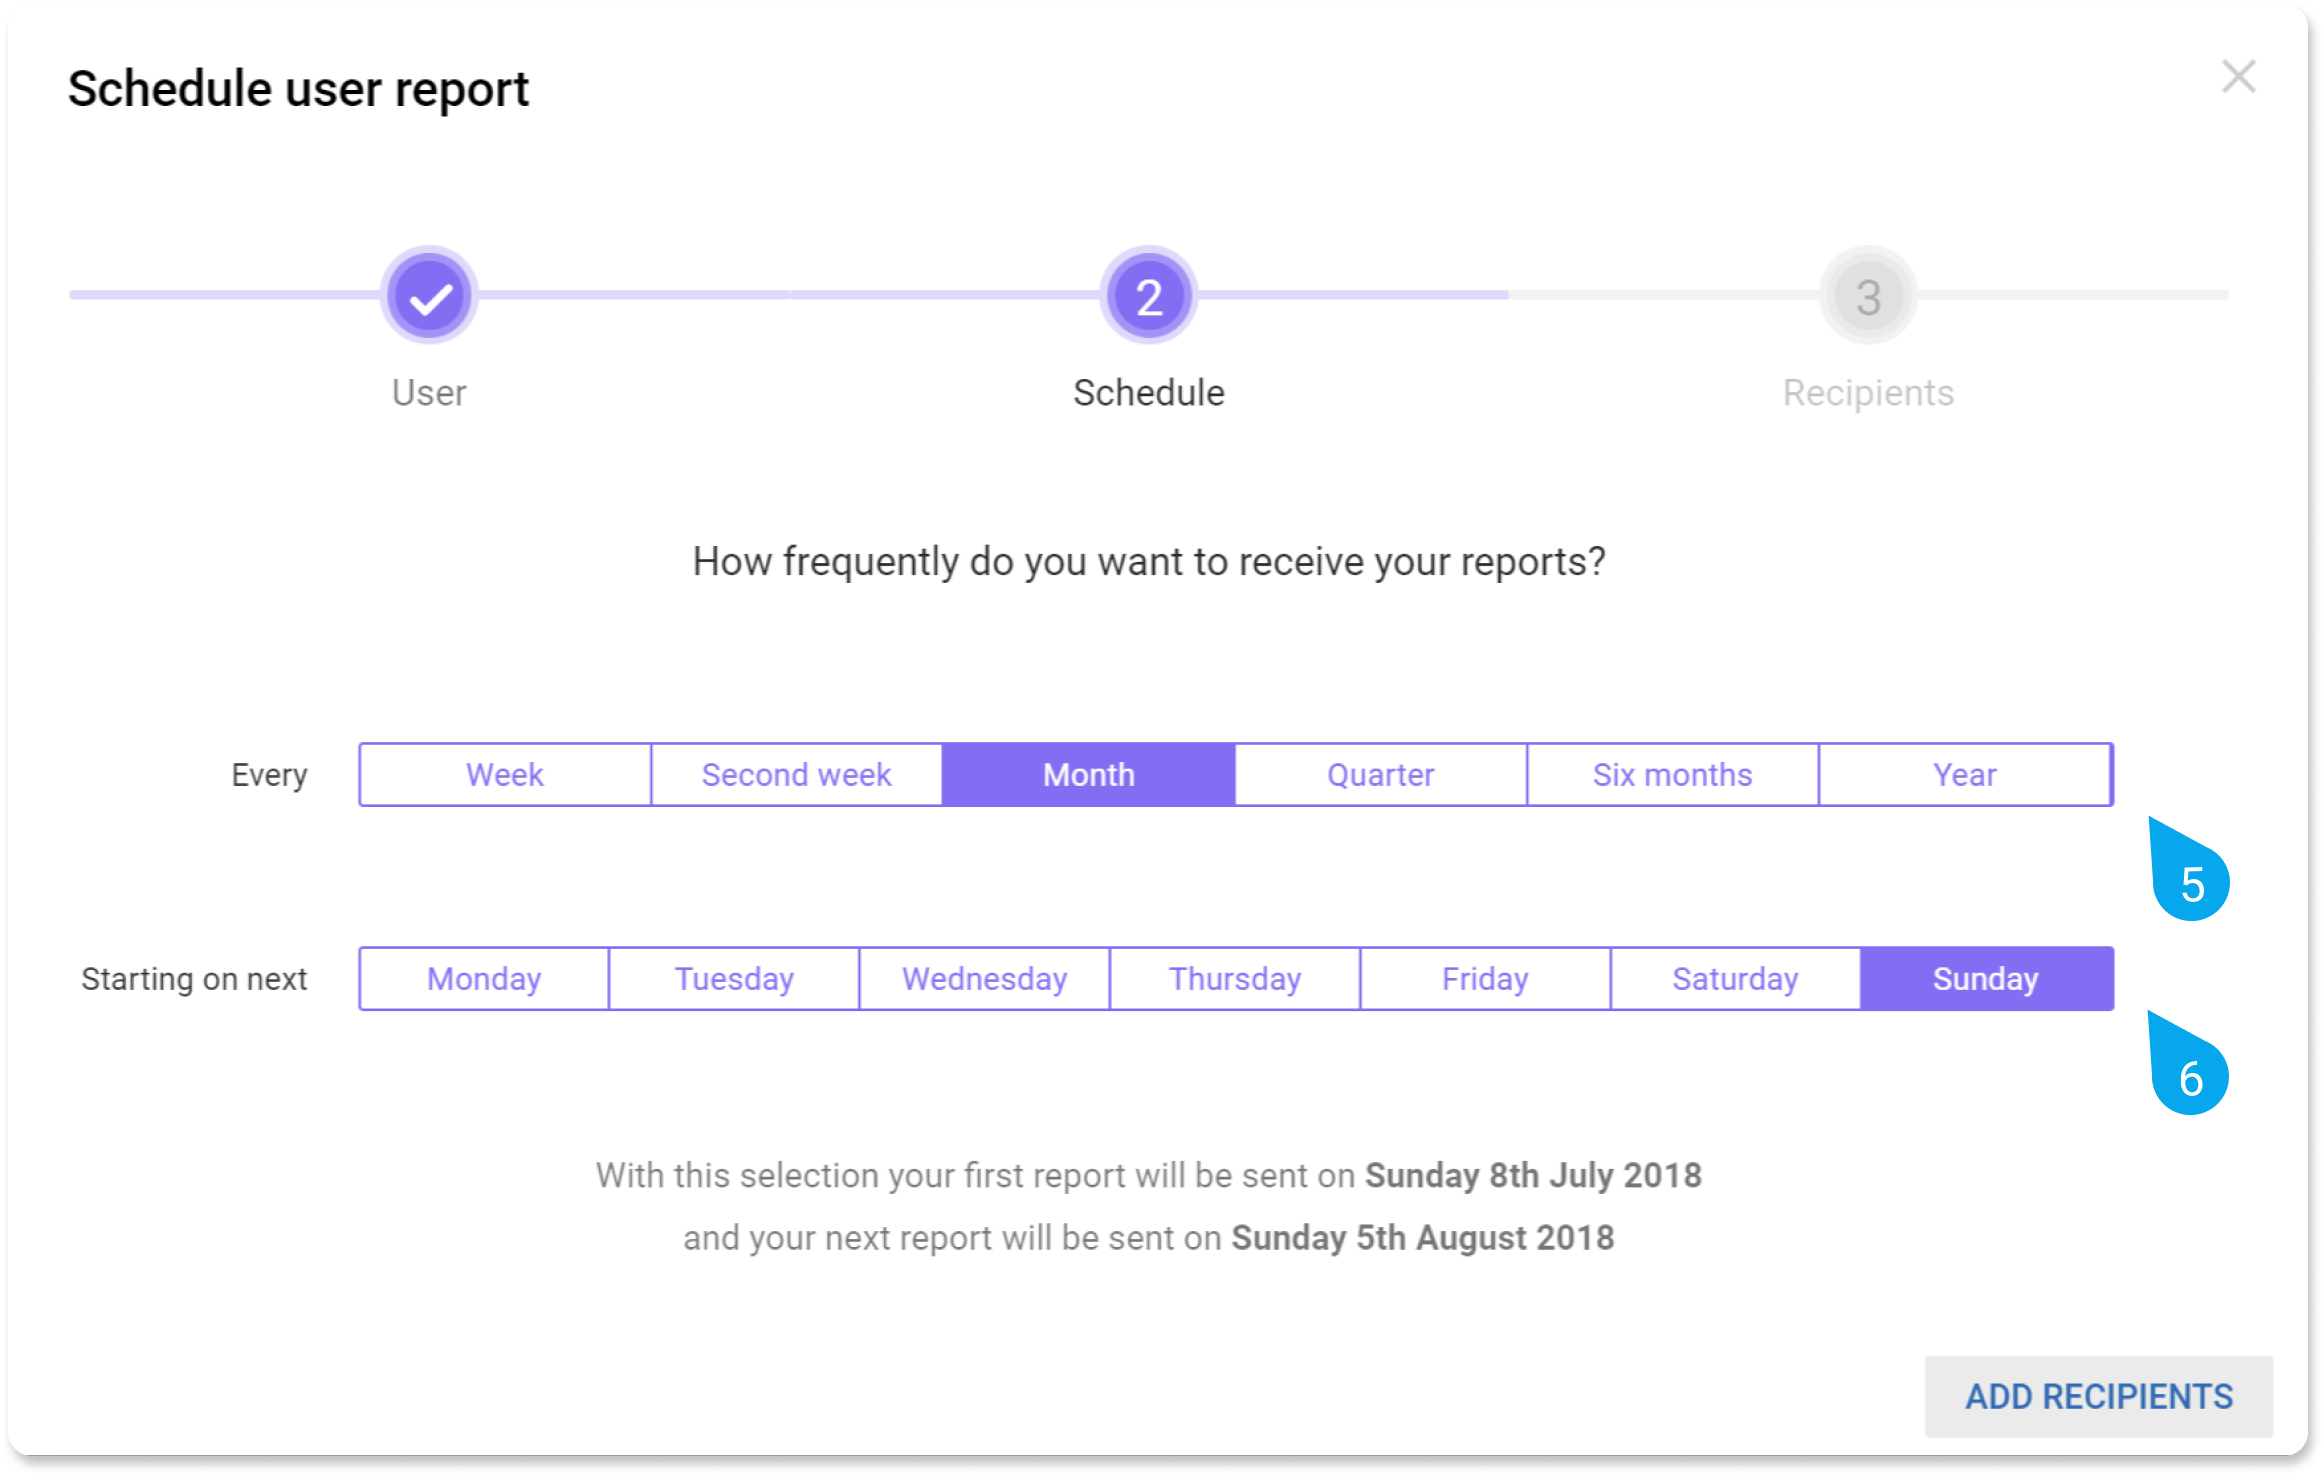Choose Sunday as the start day
Viewport: 2324px width, 1476px height.
(1987, 979)
